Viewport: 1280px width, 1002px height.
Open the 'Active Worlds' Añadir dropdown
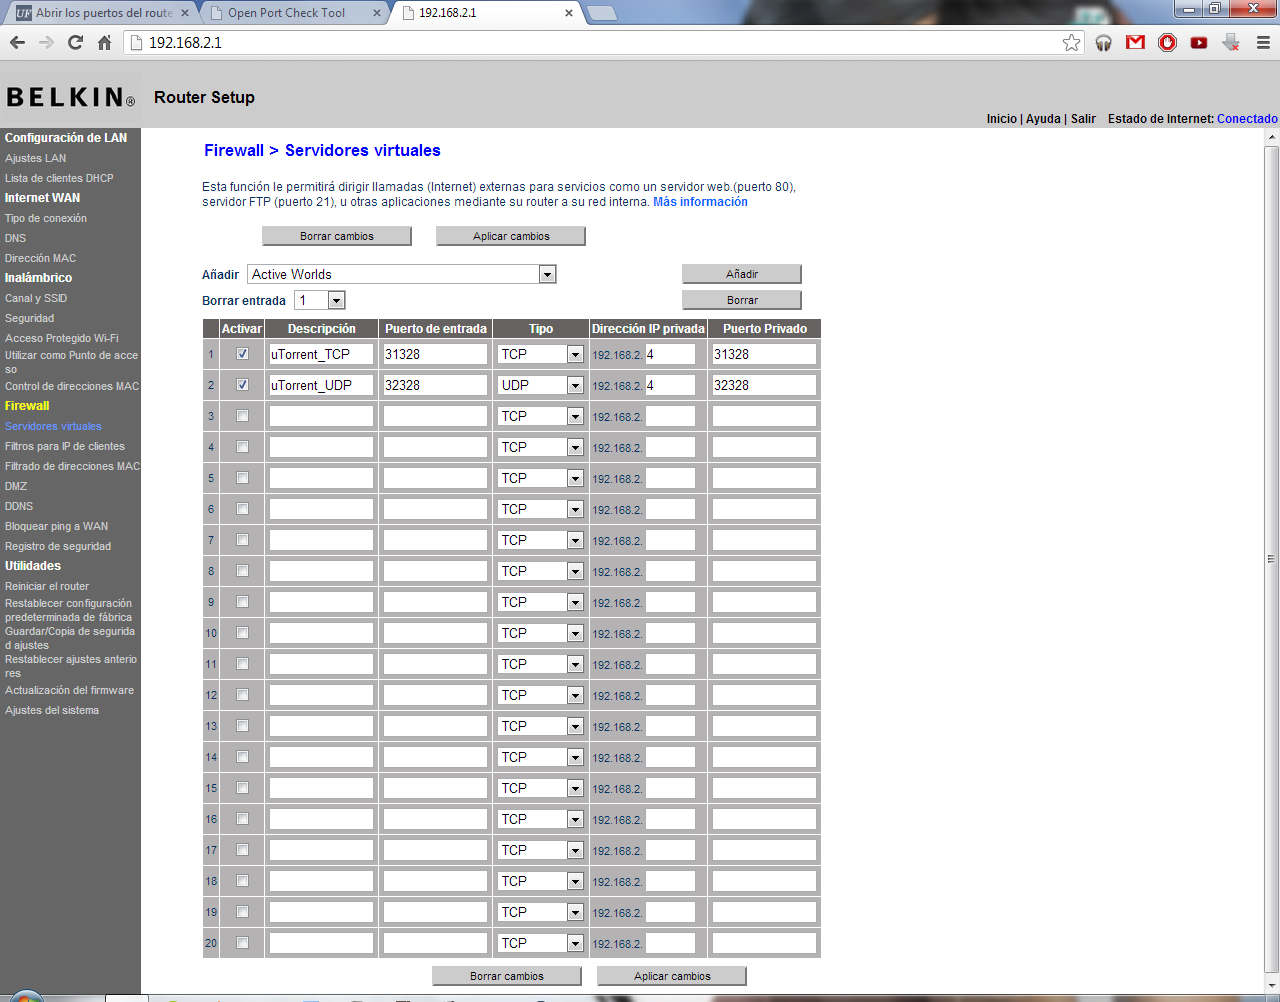tap(401, 274)
